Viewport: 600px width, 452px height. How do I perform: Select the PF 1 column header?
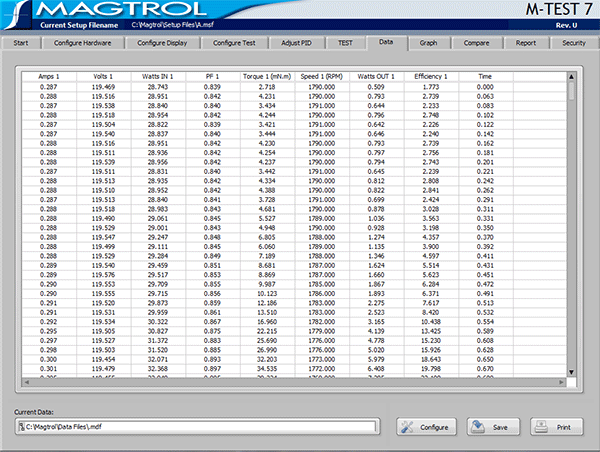click(x=212, y=77)
